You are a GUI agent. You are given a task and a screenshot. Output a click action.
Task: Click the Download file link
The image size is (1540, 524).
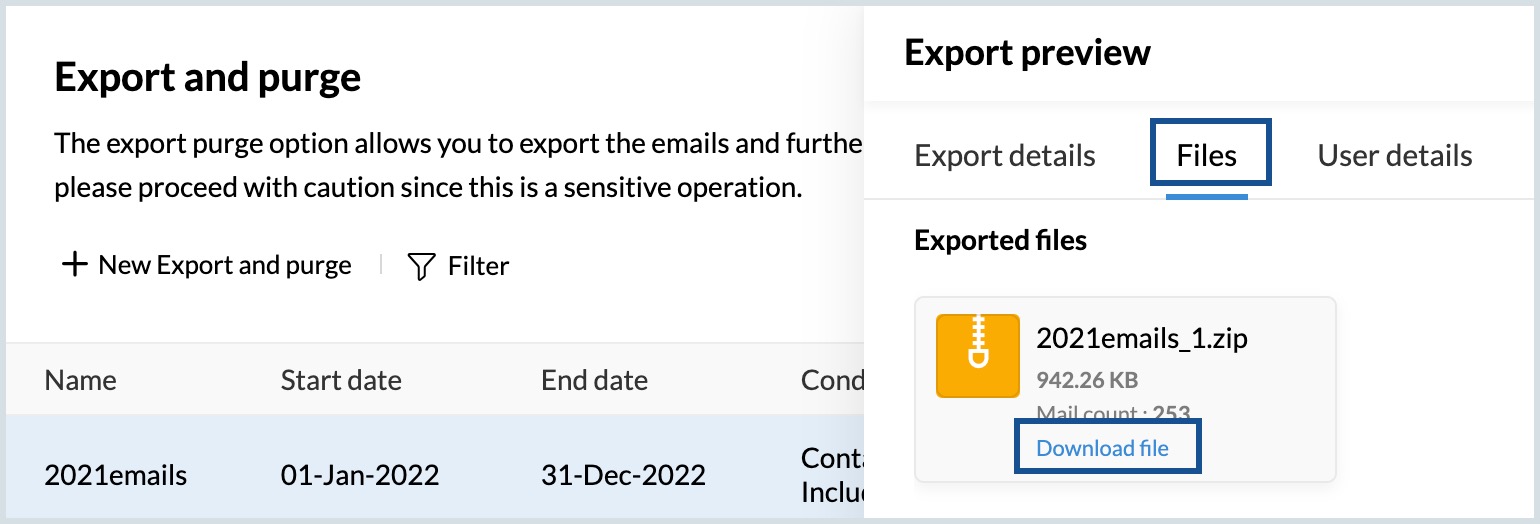(x=1102, y=448)
